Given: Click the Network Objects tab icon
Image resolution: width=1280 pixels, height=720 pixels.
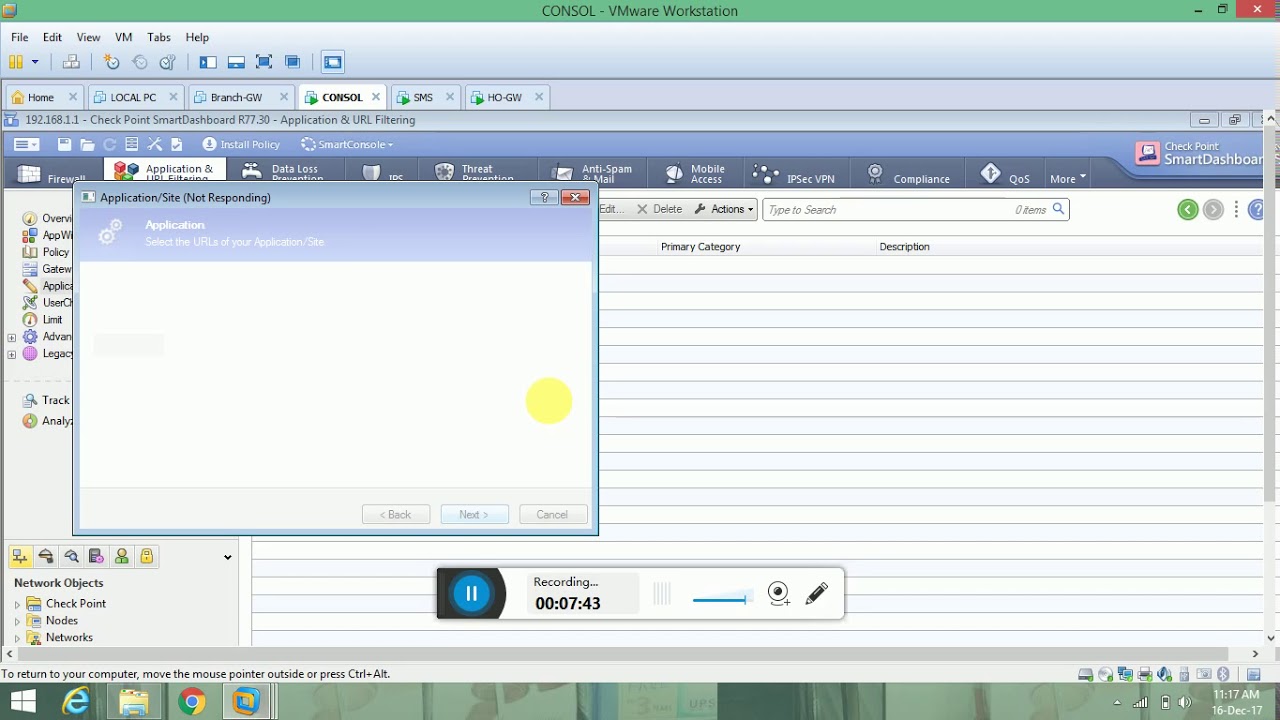Looking at the screenshot, I should 20,556.
